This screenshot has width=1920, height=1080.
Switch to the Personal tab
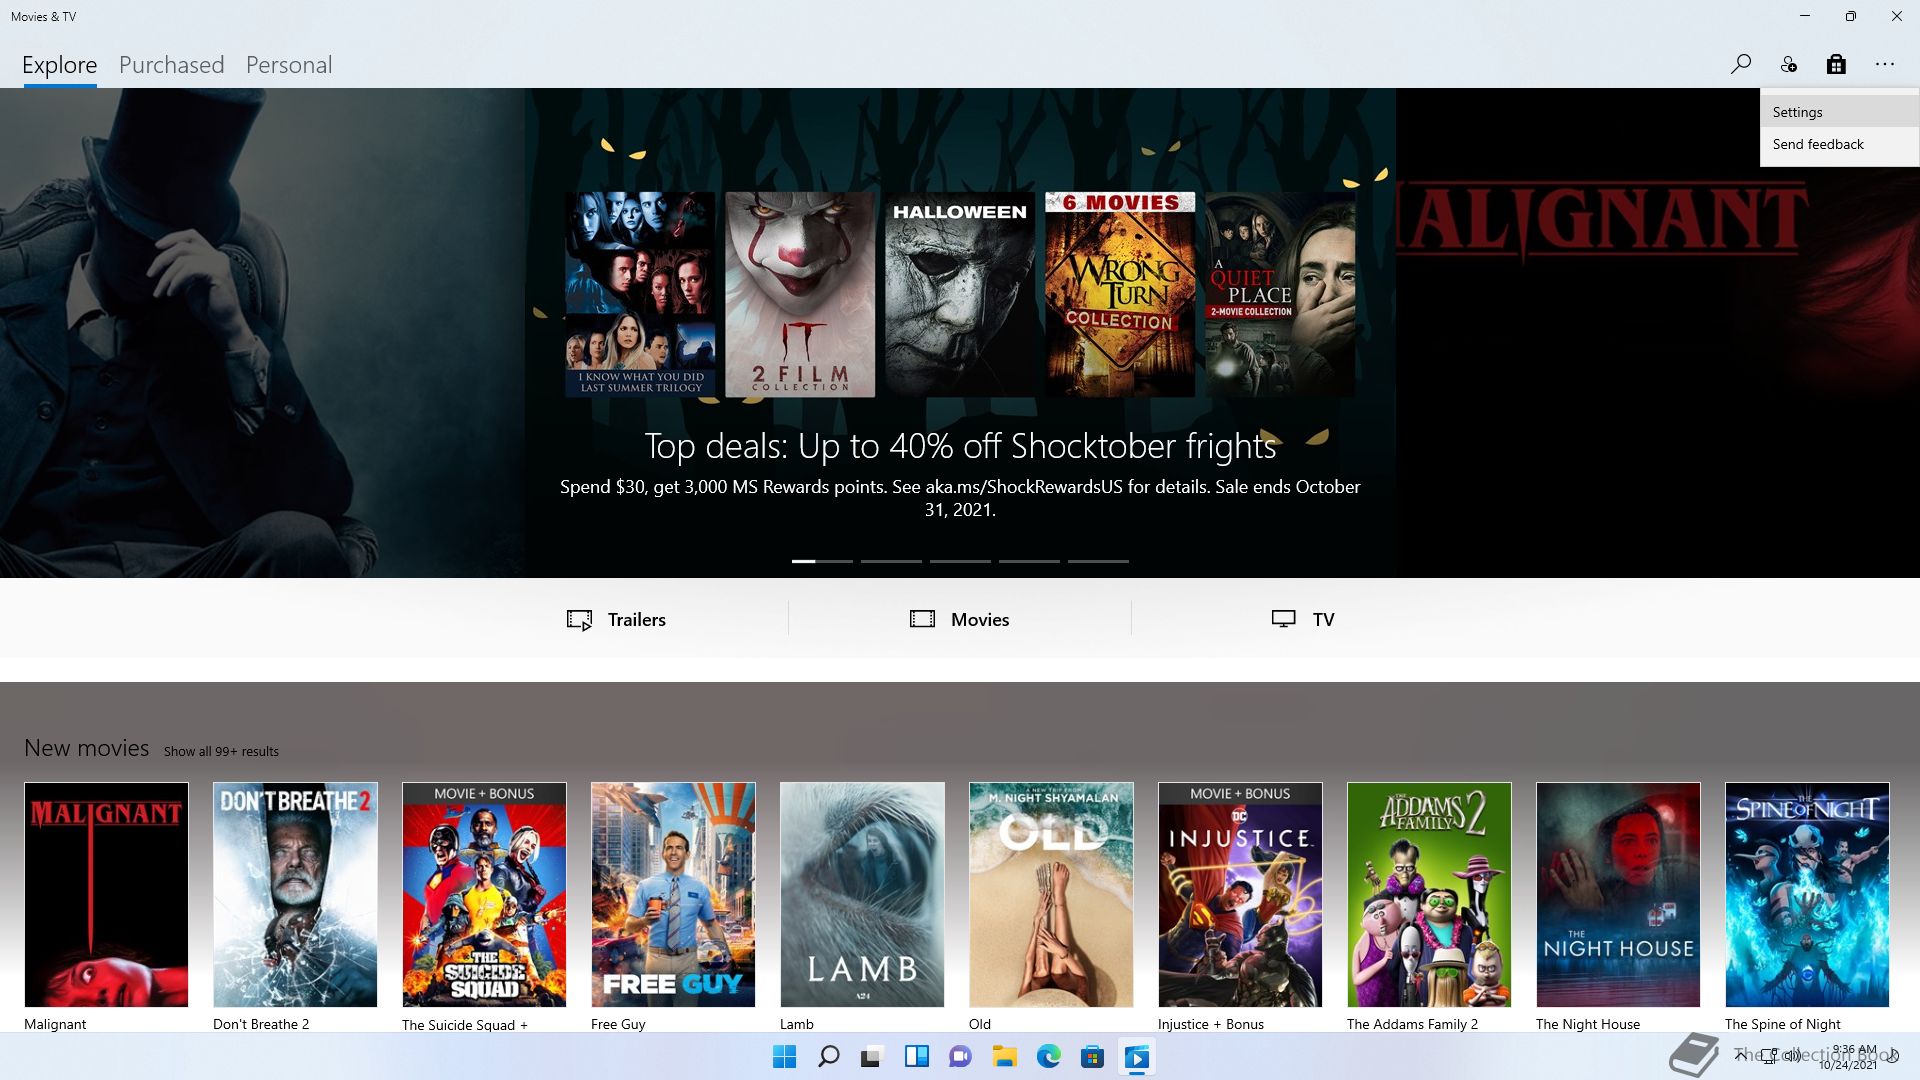289,65
